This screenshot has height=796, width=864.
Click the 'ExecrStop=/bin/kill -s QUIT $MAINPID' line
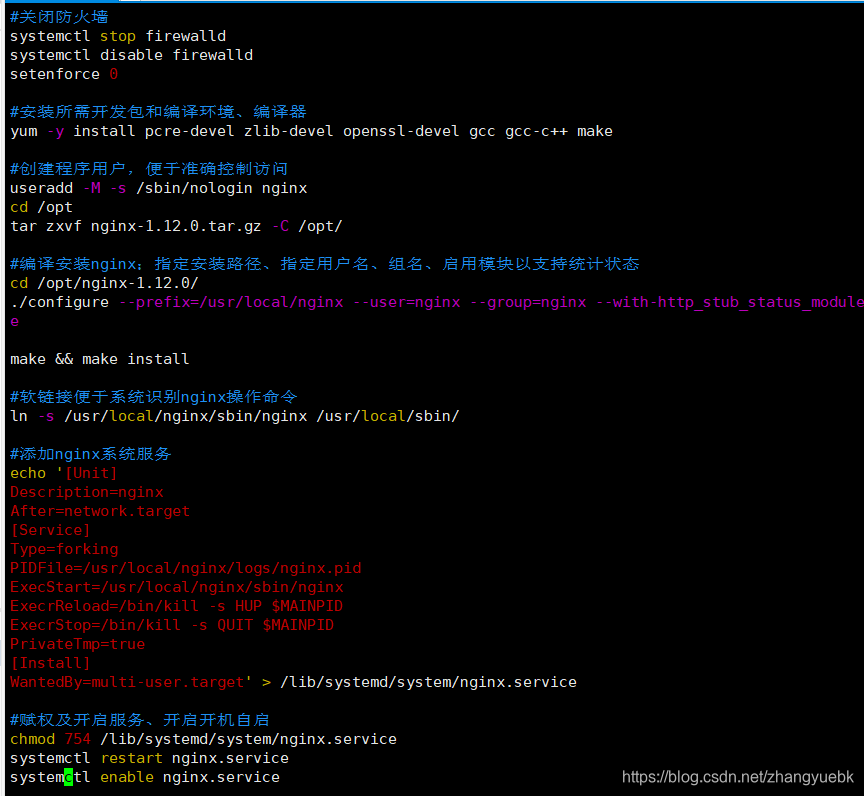point(172,625)
